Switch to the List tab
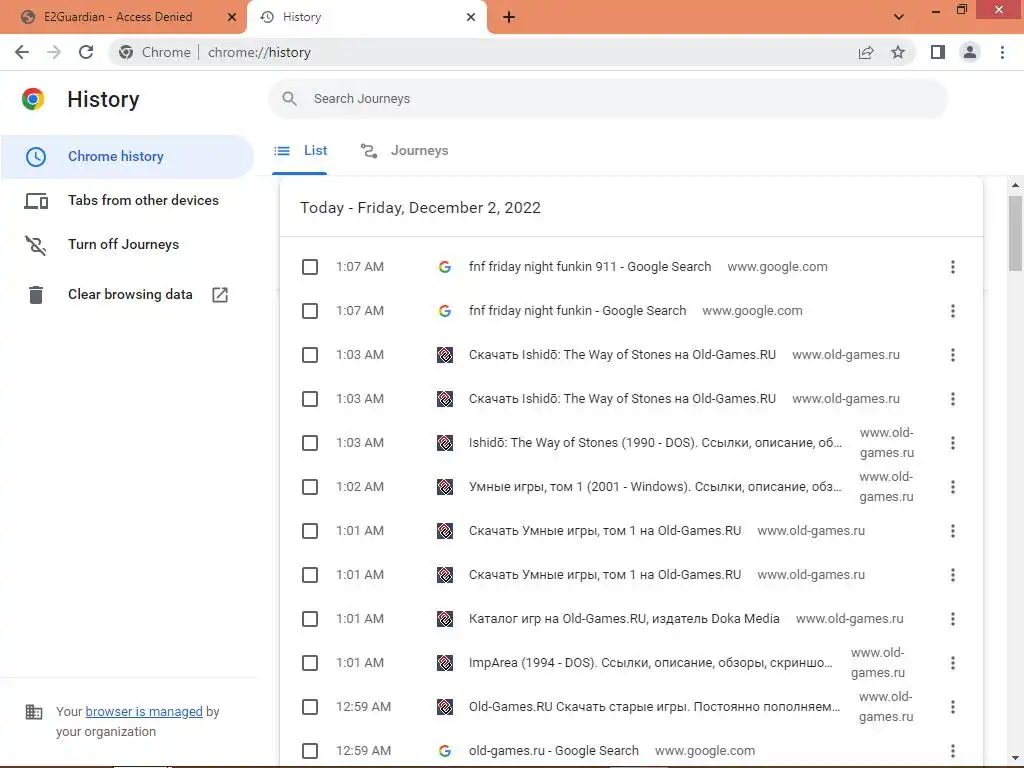1024x768 pixels. point(300,151)
